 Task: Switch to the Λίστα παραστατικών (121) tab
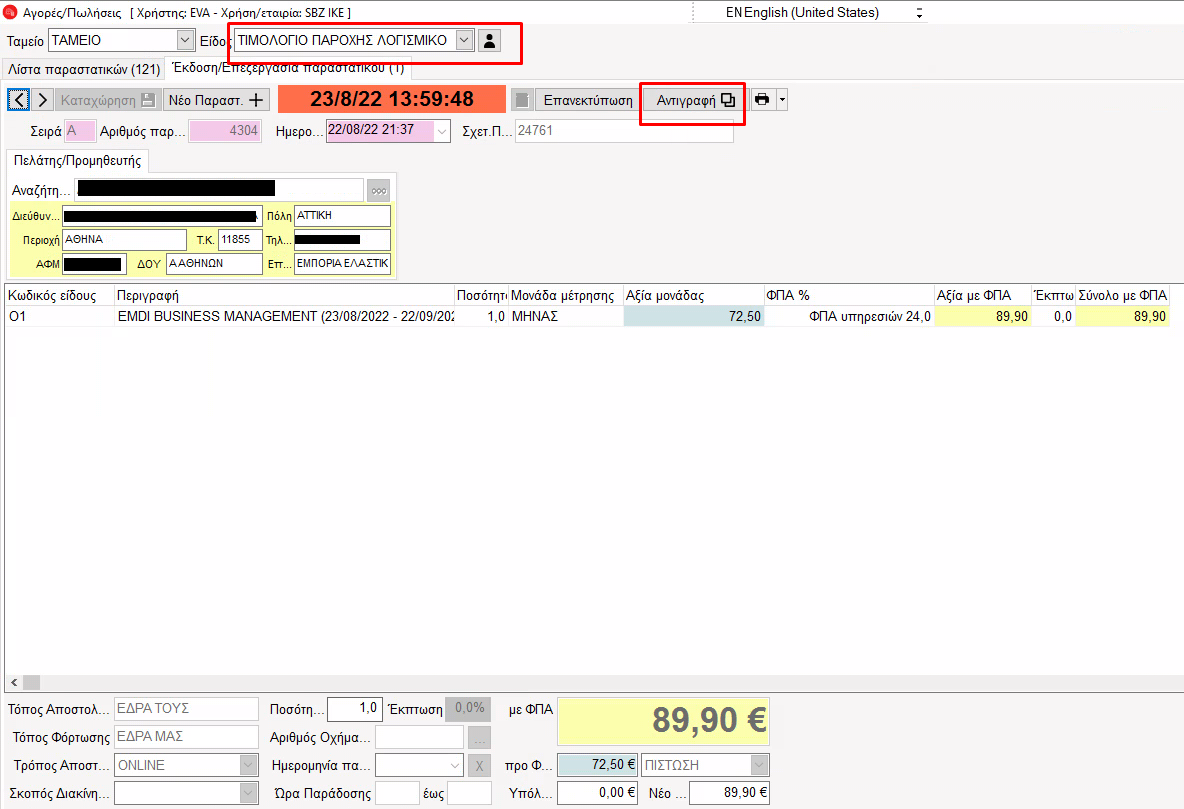[84, 69]
